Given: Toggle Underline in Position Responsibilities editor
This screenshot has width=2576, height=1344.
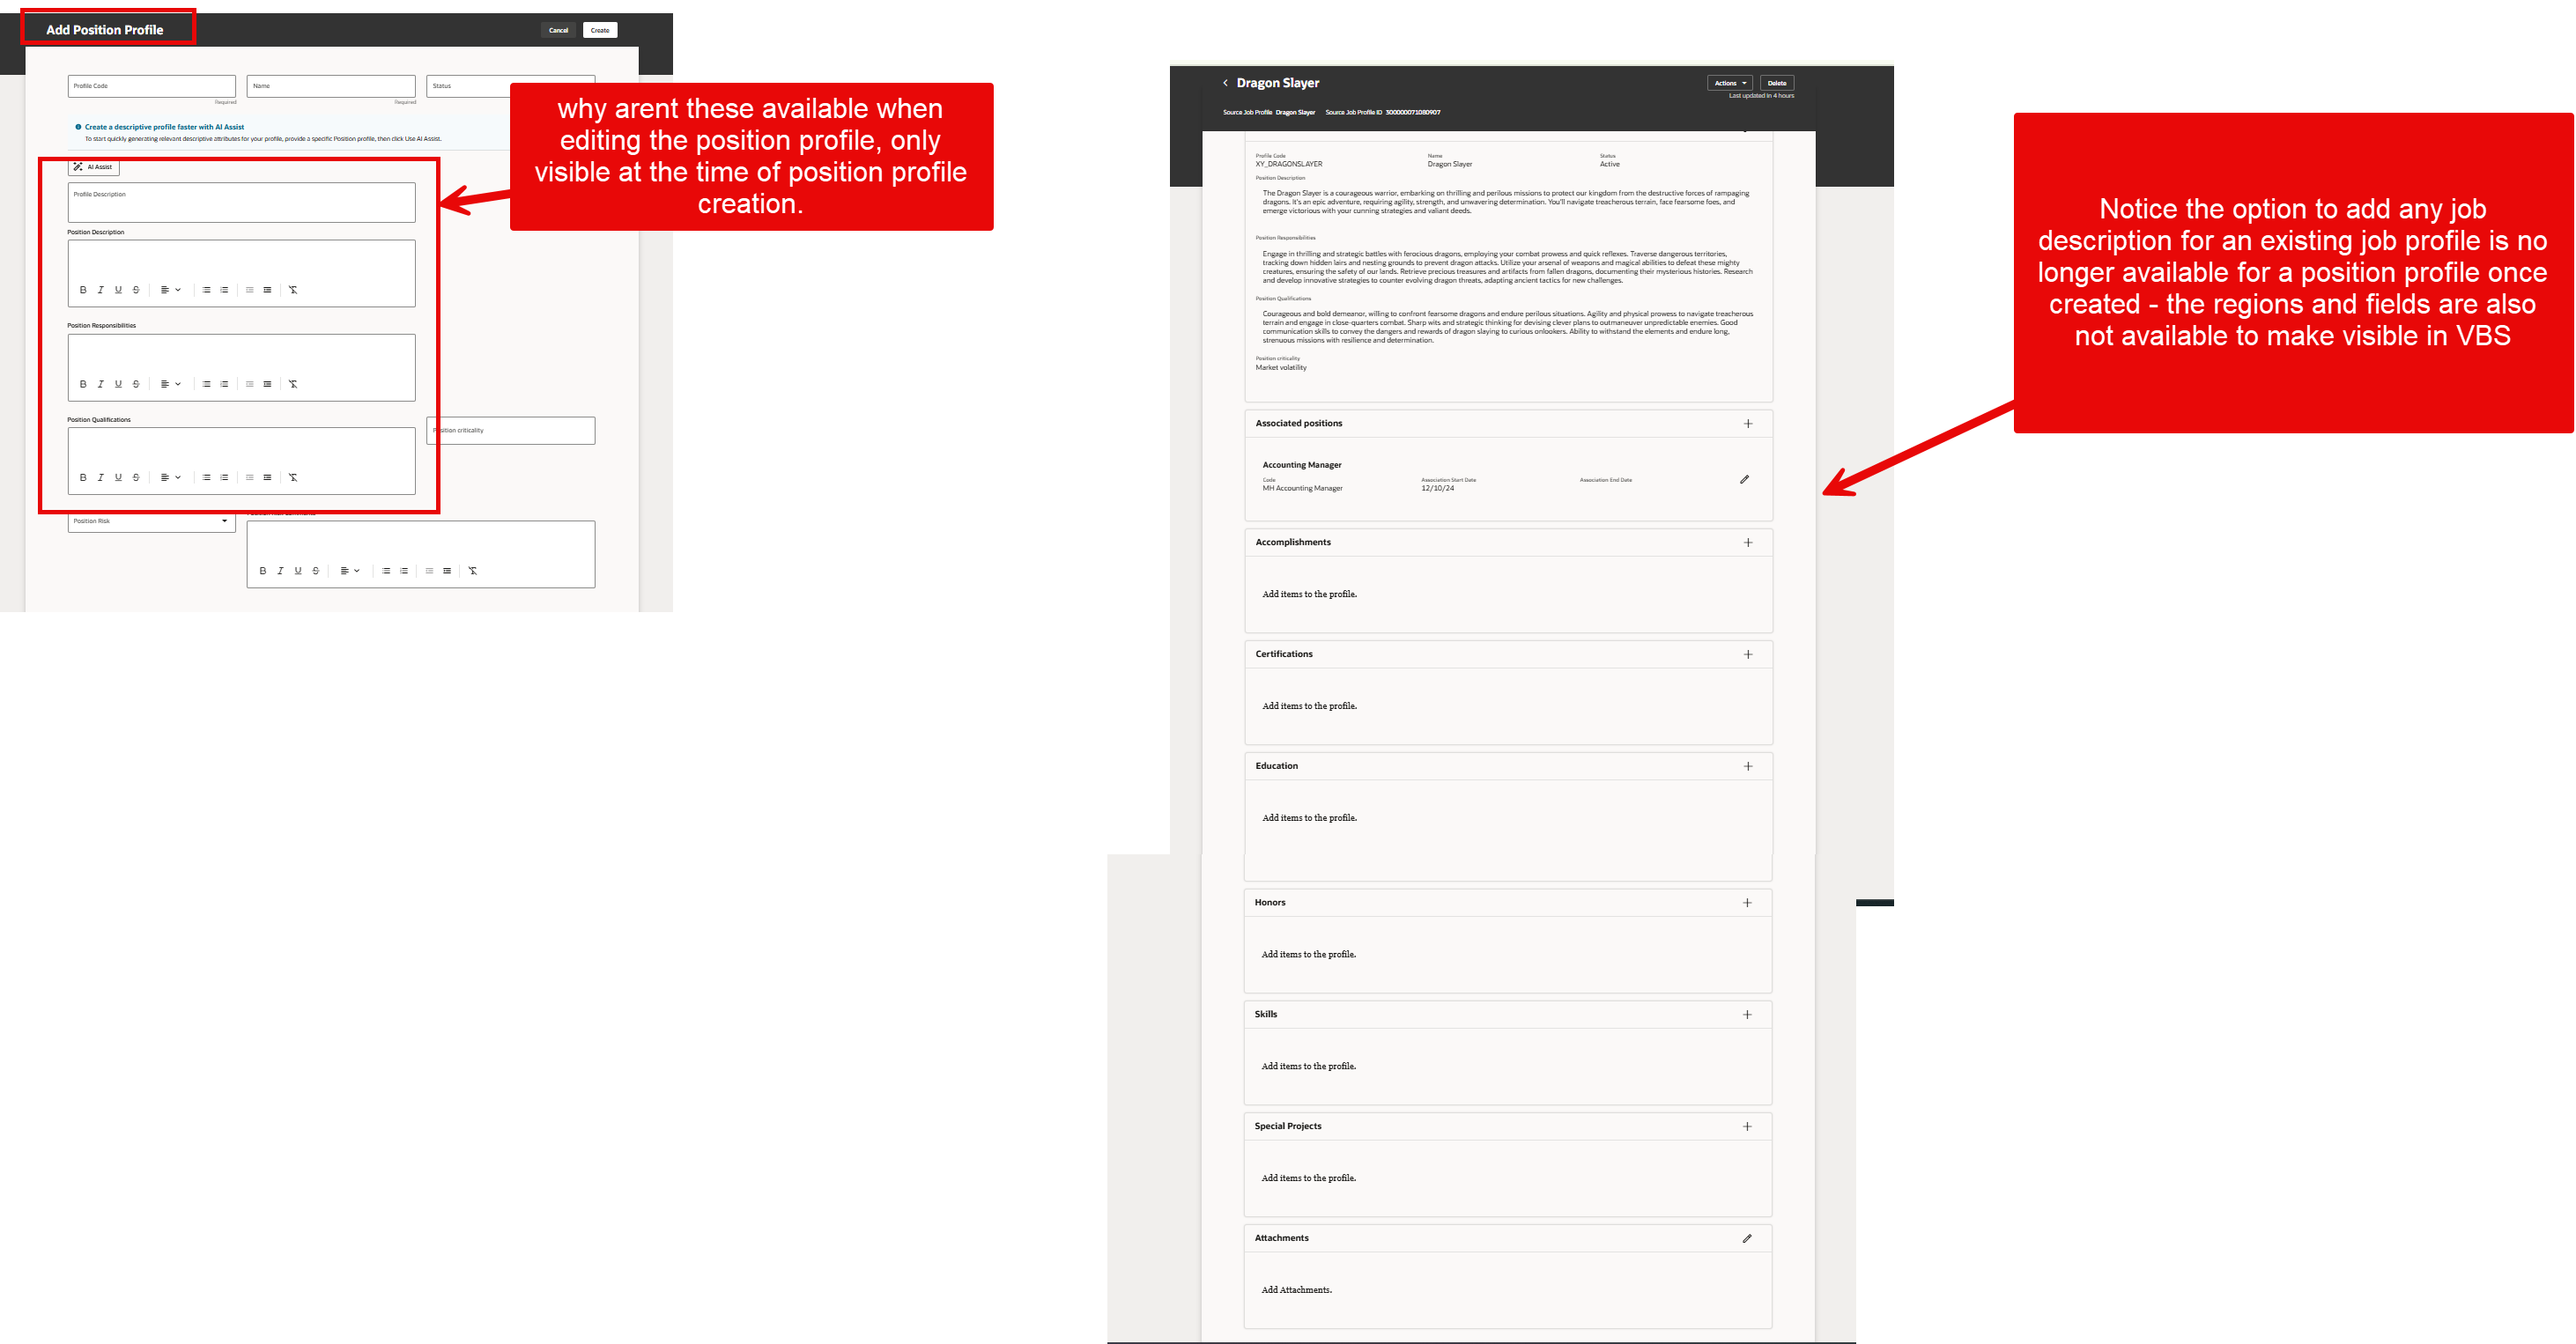Looking at the screenshot, I should coord(118,384).
